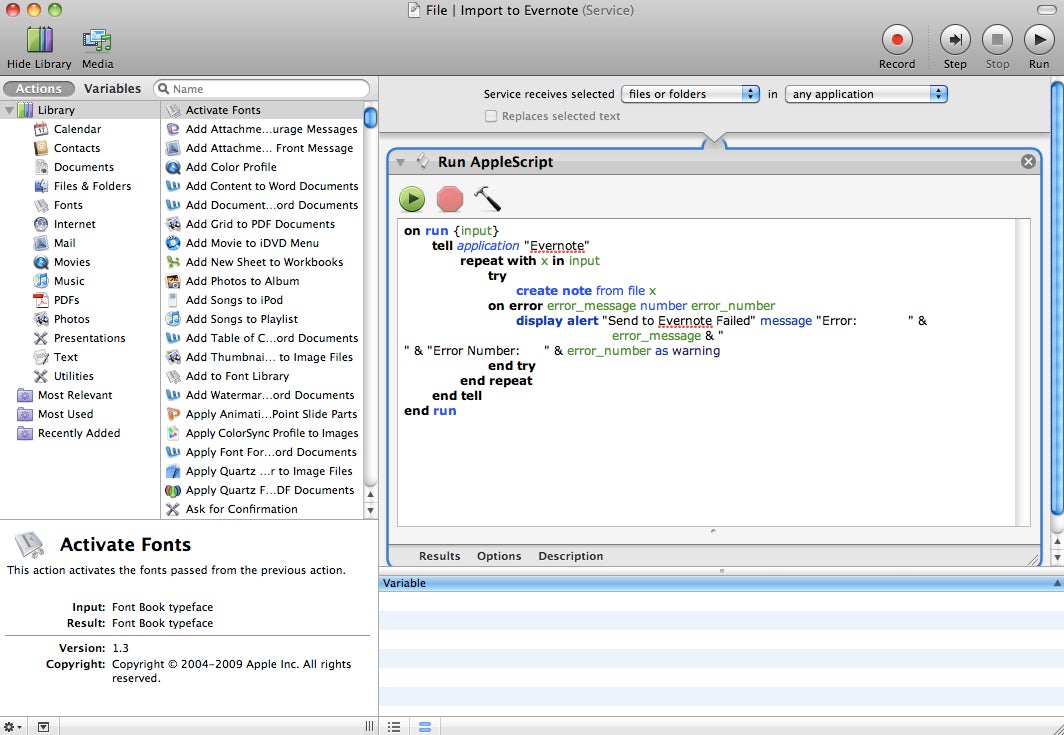Show the Description tab

point(570,556)
